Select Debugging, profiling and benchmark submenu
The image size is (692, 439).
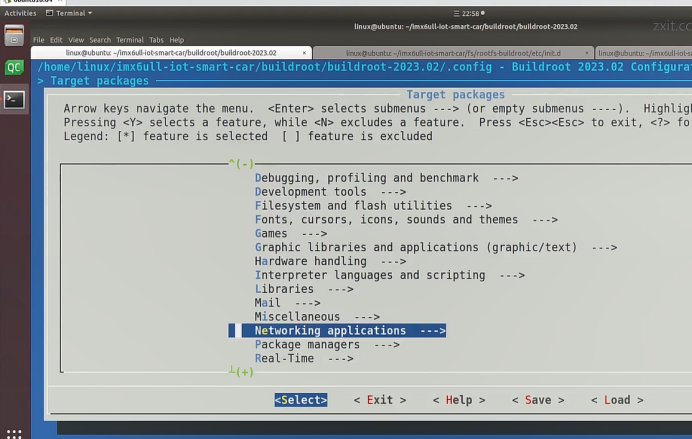pyautogui.click(x=386, y=178)
